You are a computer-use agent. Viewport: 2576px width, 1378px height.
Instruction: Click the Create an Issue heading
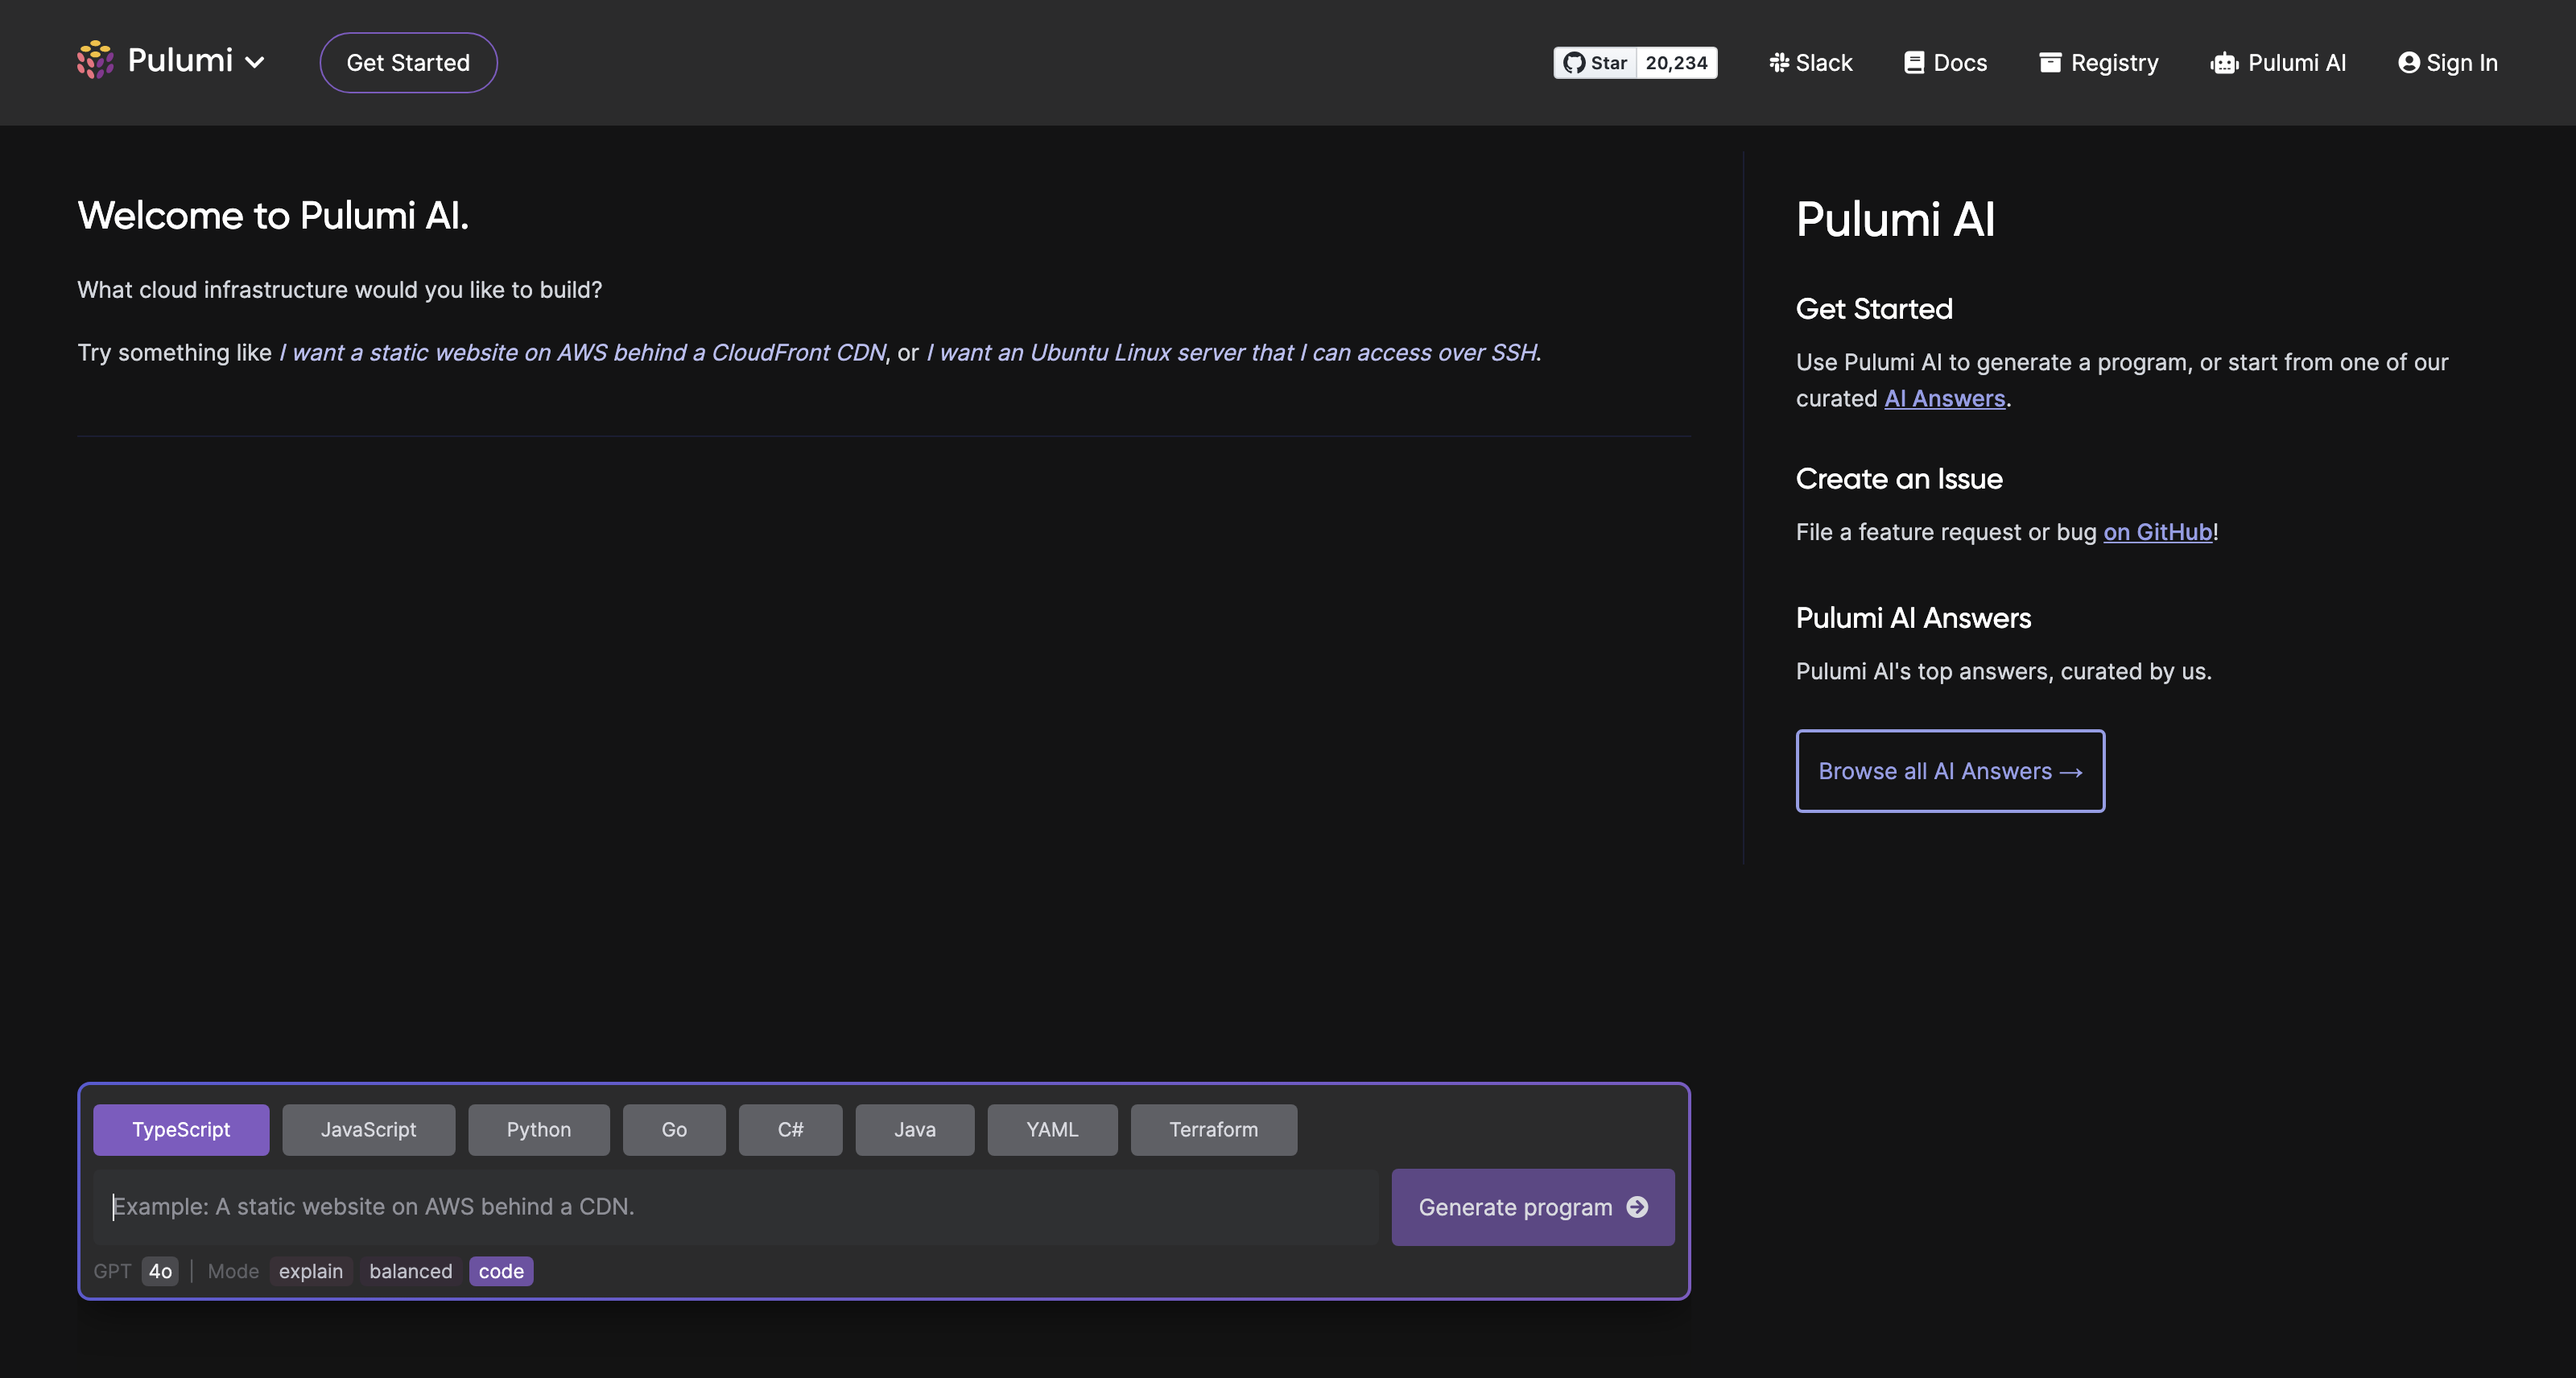tap(1899, 479)
